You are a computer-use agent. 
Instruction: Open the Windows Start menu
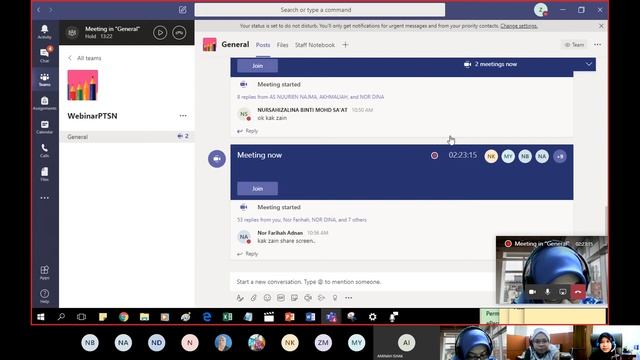(x=41, y=317)
